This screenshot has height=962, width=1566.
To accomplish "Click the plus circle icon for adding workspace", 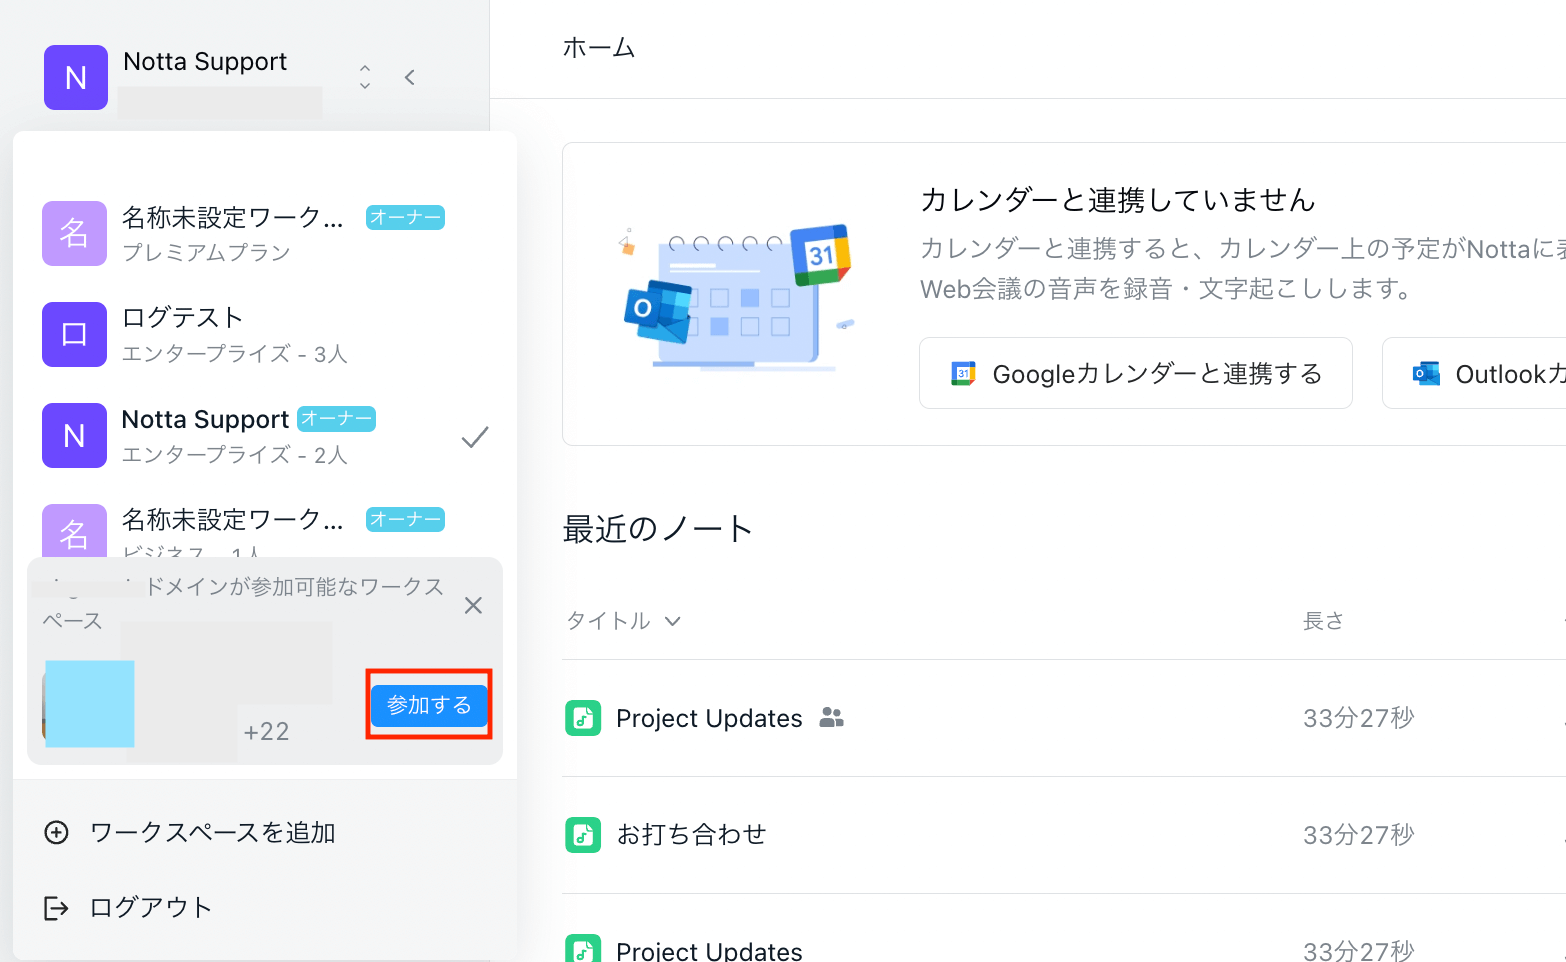I will [57, 832].
